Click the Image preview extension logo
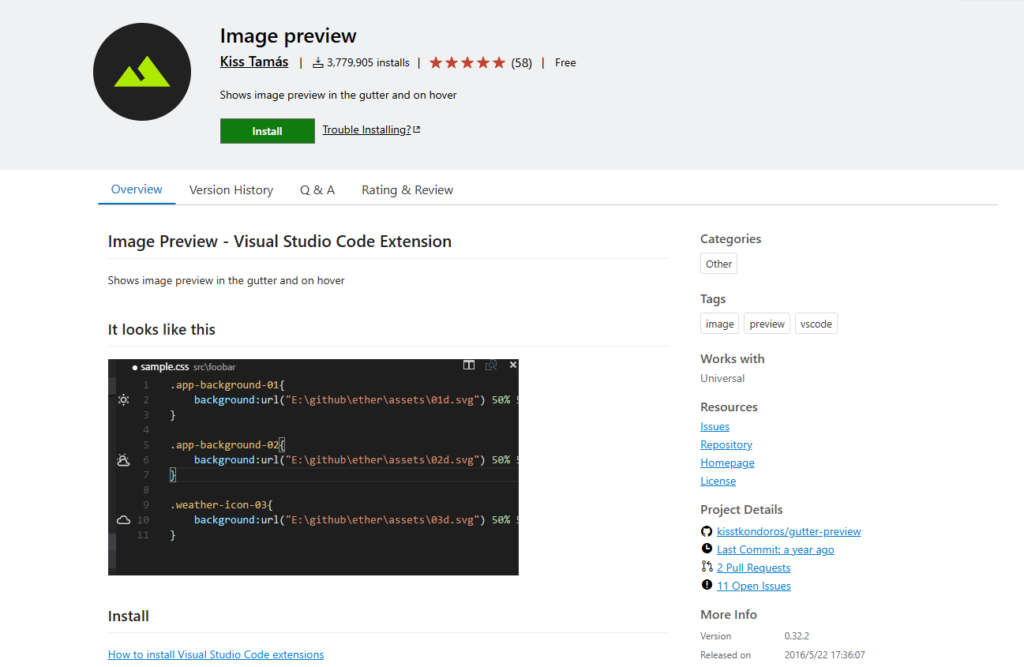The height and width of the screenshot is (667, 1024). [x=141, y=72]
